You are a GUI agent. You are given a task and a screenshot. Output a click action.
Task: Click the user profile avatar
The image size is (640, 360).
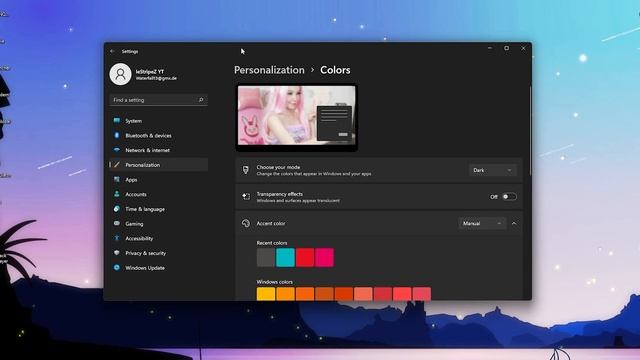[x=120, y=74]
